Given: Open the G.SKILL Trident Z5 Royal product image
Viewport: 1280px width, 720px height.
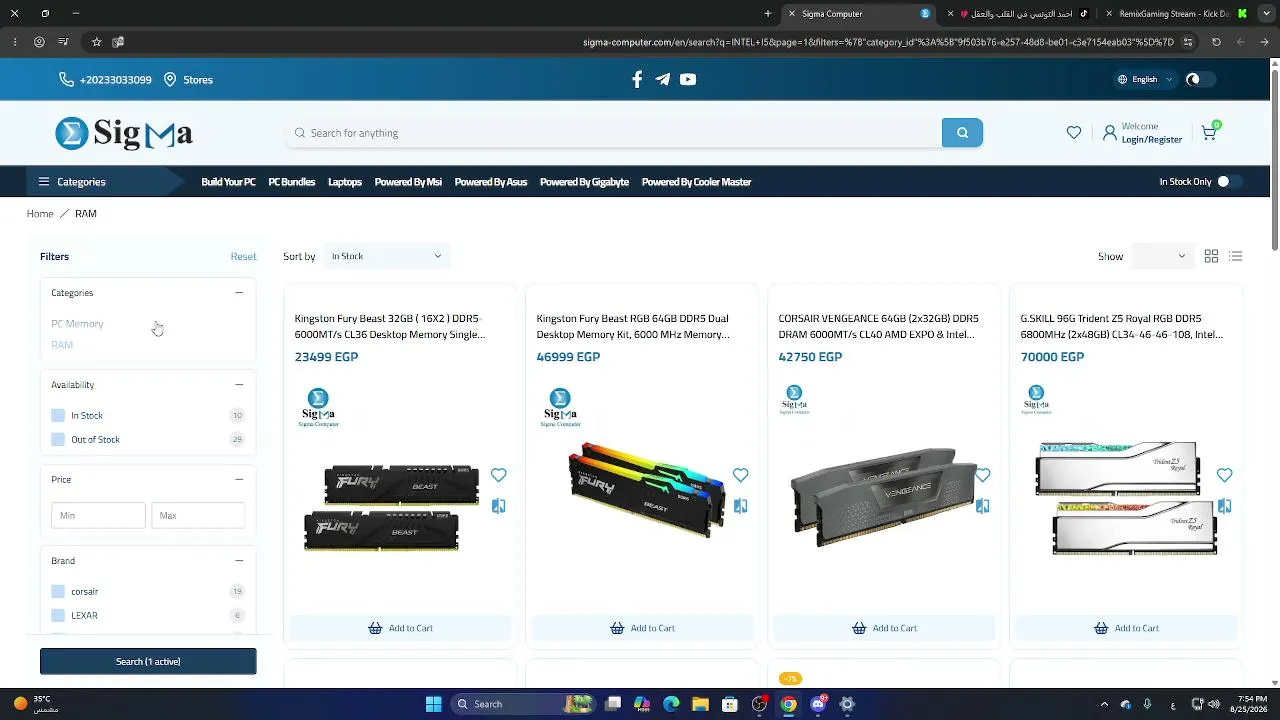Looking at the screenshot, I should 1126,497.
